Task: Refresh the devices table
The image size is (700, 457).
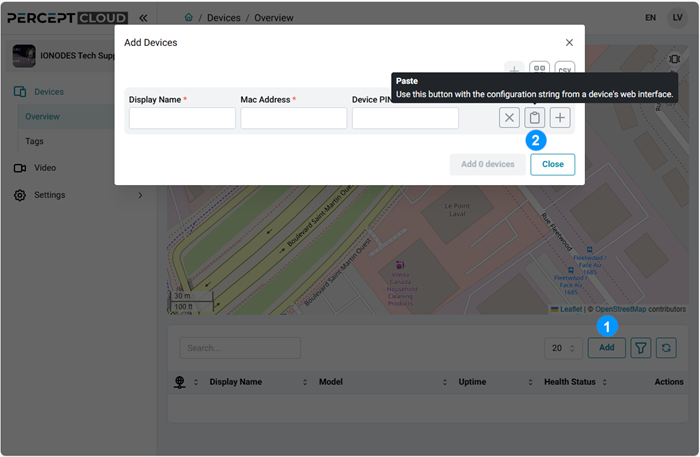Action: pyautogui.click(x=667, y=348)
